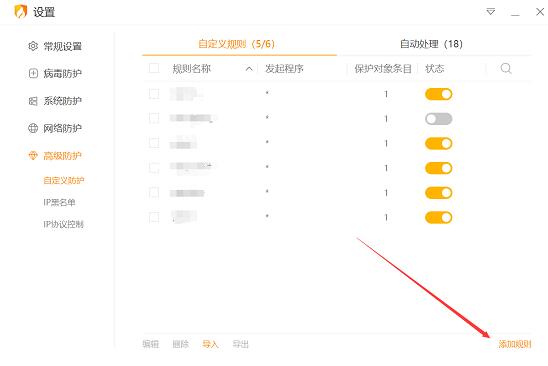The width and height of the screenshot is (548, 366).
Task: Click the globe icon beside 网络防护
Action: click(x=33, y=128)
